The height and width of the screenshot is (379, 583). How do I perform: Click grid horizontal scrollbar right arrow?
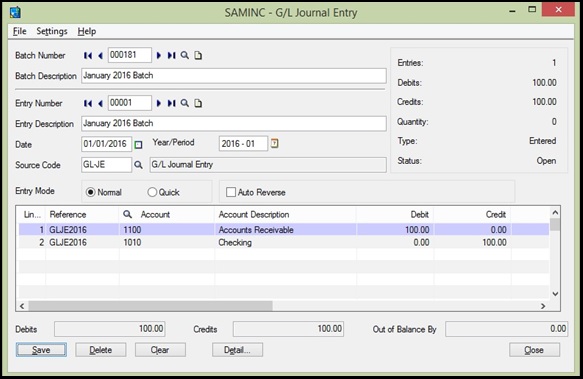tap(543, 306)
